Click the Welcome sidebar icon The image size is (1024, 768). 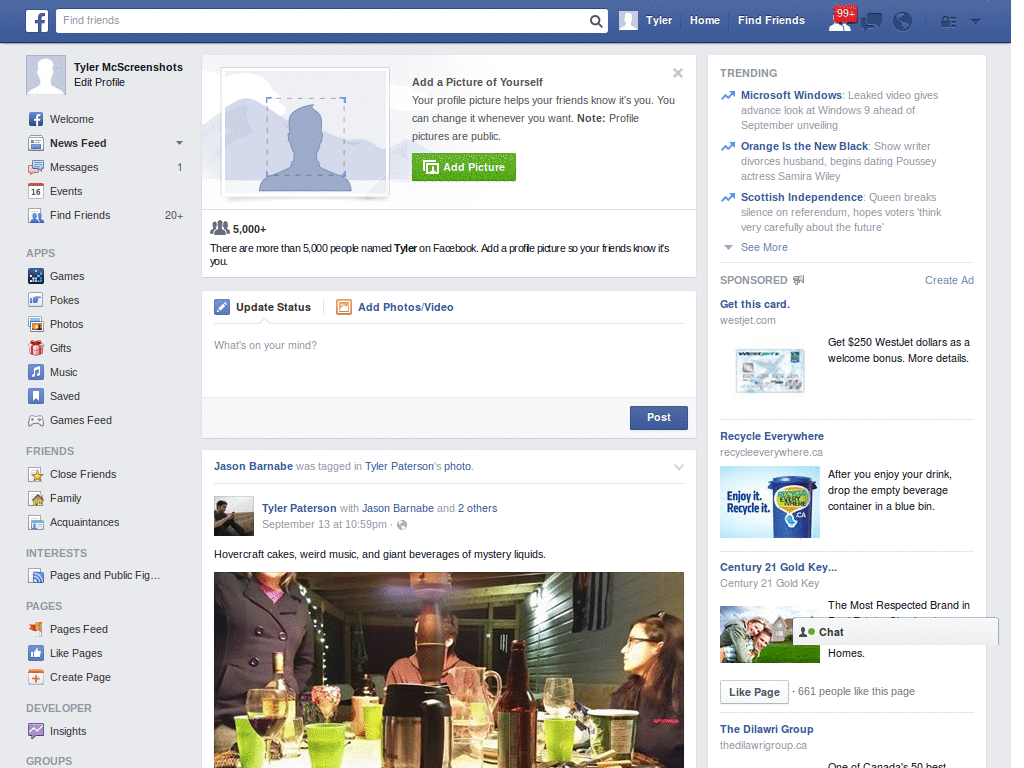[36, 119]
